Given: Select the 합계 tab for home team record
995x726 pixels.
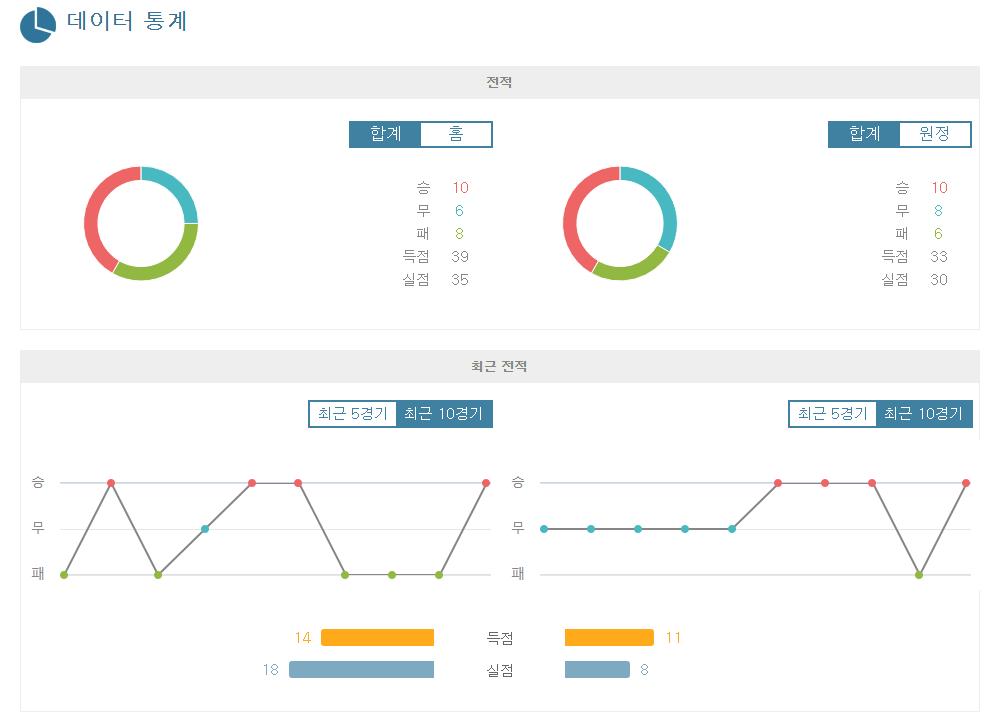Looking at the screenshot, I should (x=385, y=134).
